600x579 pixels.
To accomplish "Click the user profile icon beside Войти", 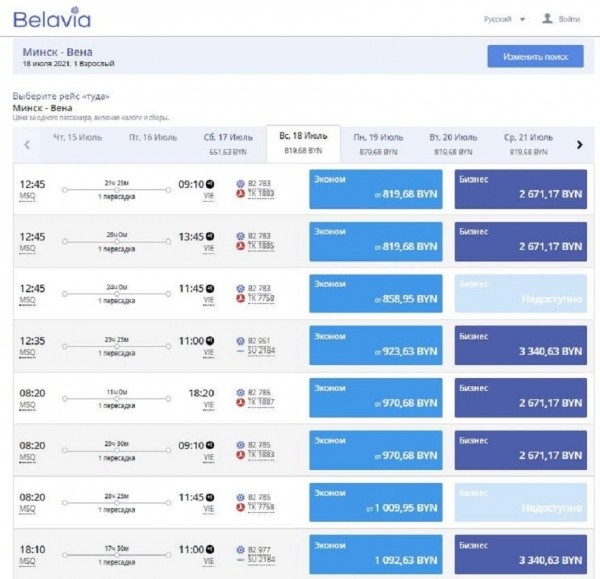I will (x=547, y=19).
